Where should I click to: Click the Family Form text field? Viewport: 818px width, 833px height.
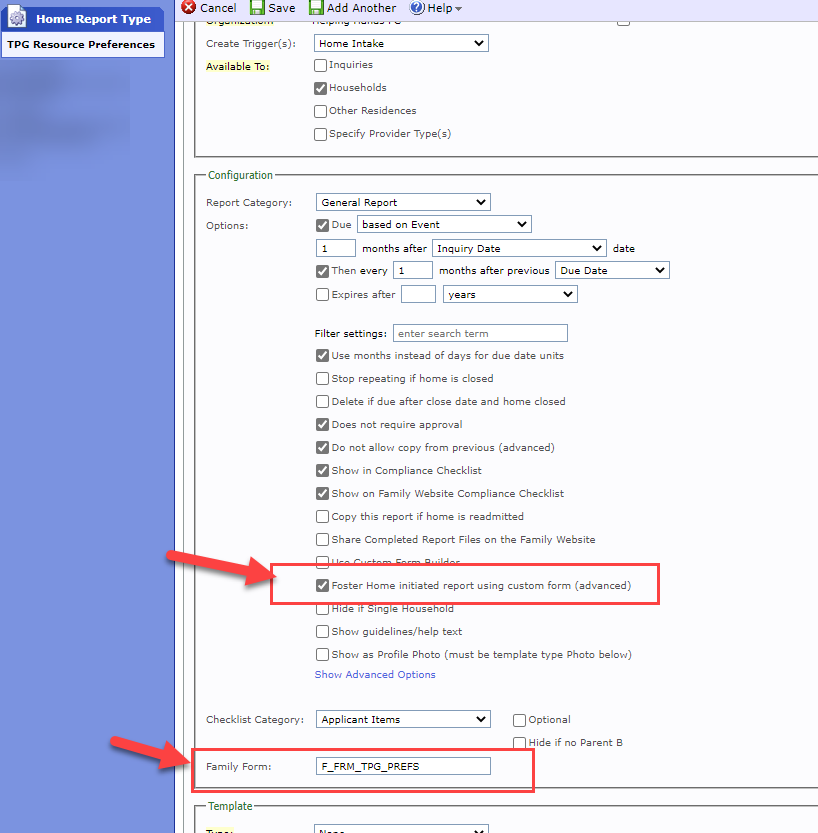[403, 766]
